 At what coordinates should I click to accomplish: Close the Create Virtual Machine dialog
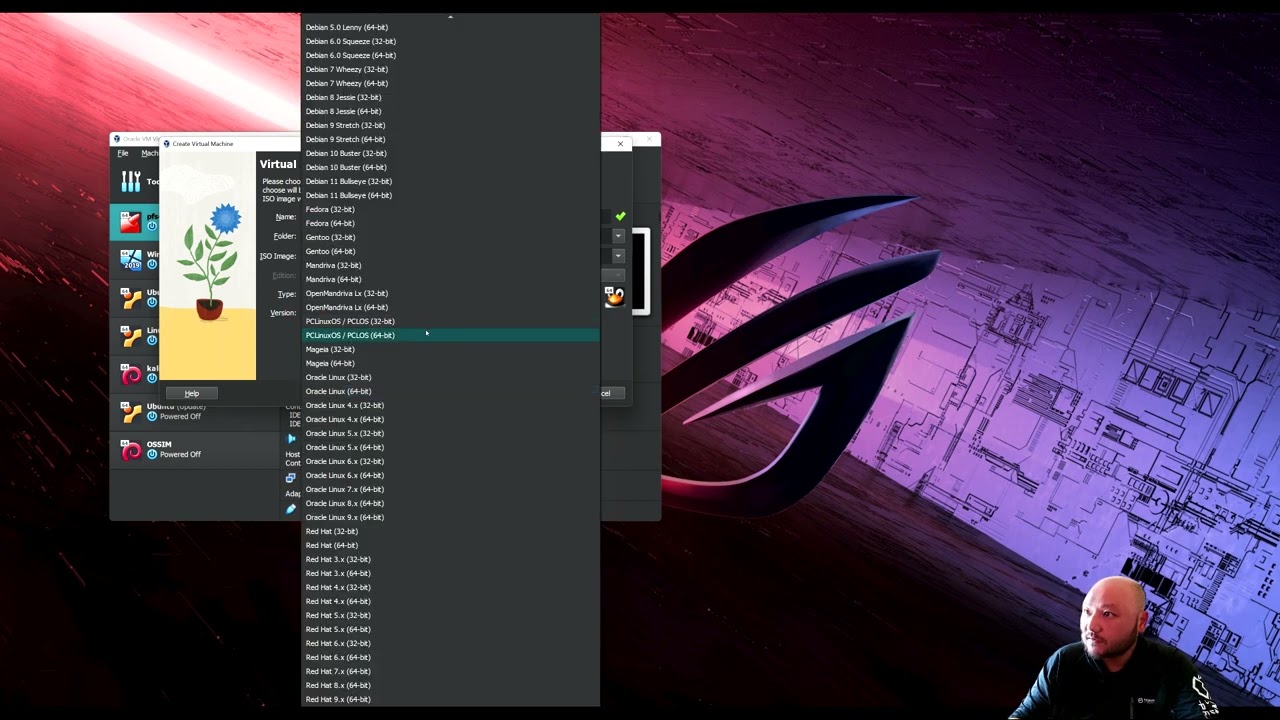(x=620, y=144)
